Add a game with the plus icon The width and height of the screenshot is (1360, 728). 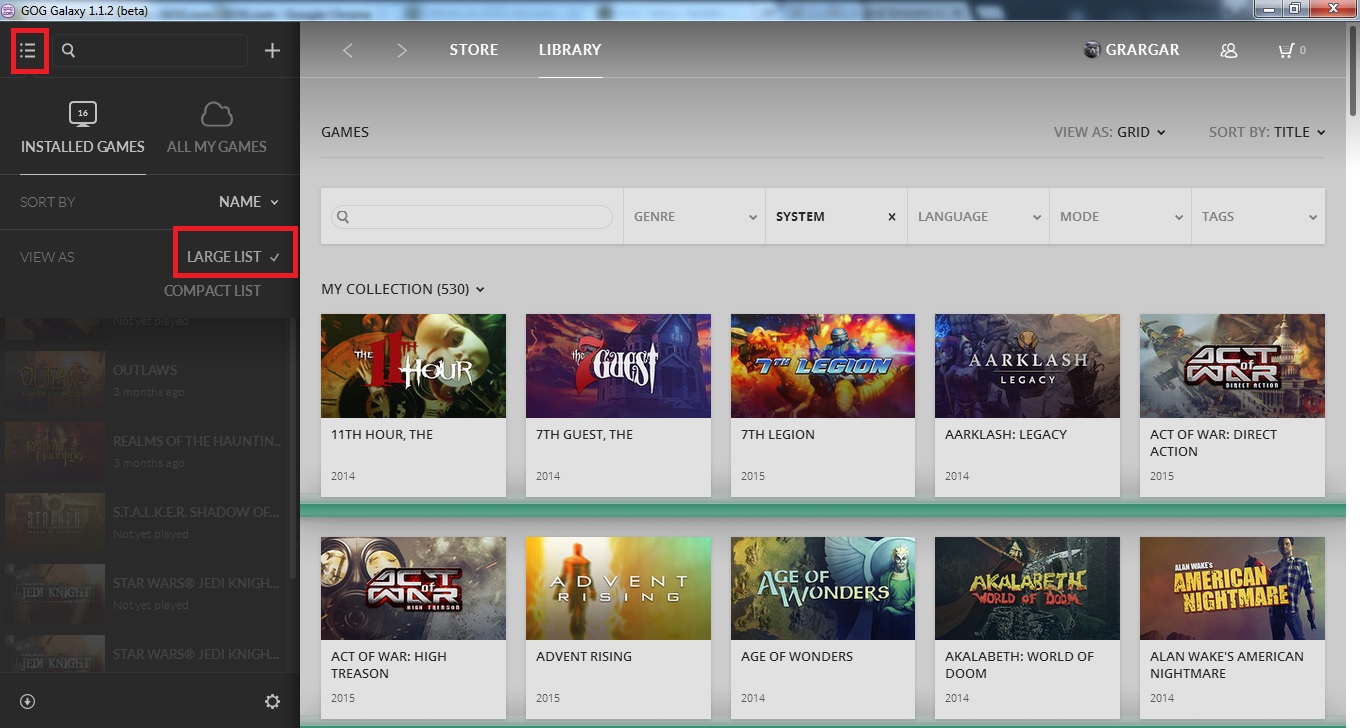pyautogui.click(x=272, y=50)
